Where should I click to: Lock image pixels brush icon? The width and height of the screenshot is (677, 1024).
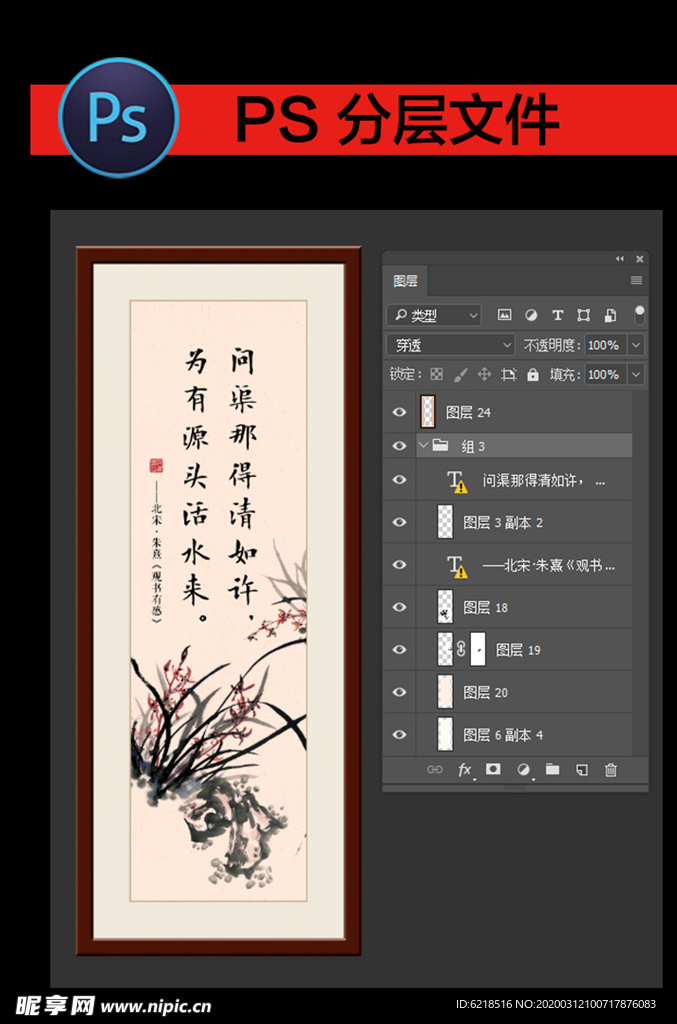click(460, 374)
